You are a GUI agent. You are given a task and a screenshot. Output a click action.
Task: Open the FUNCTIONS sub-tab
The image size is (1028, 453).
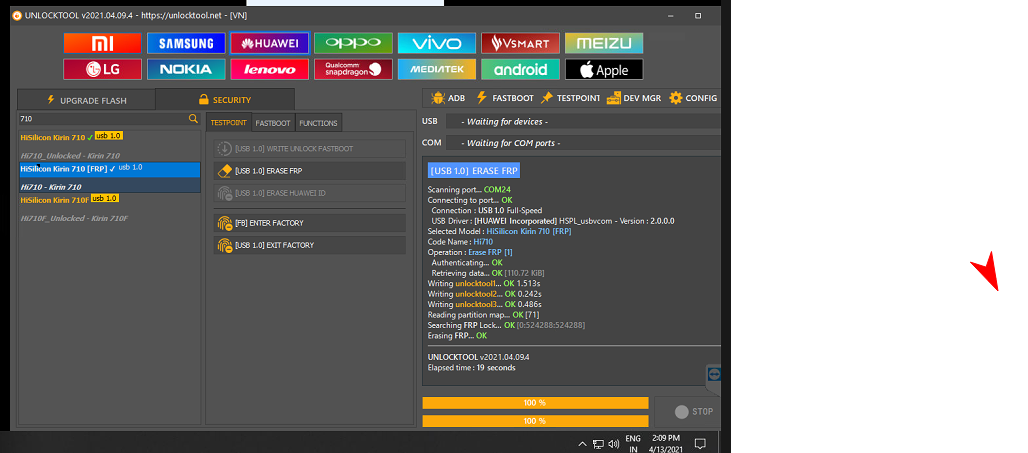319,123
